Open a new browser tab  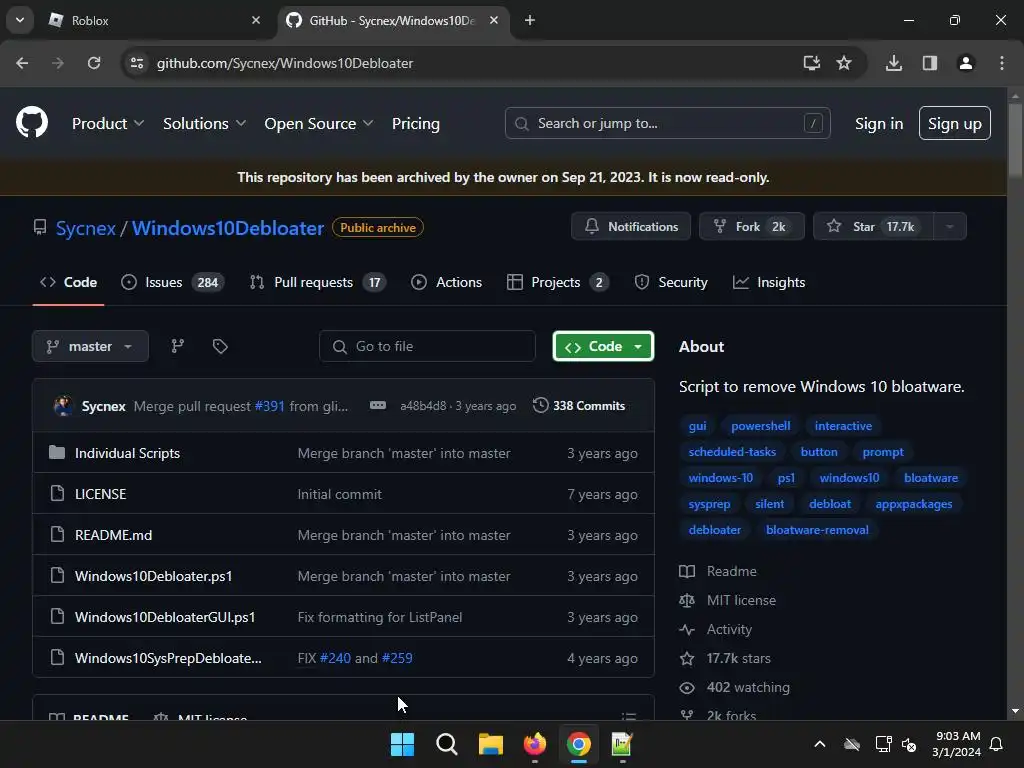coord(530,20)
